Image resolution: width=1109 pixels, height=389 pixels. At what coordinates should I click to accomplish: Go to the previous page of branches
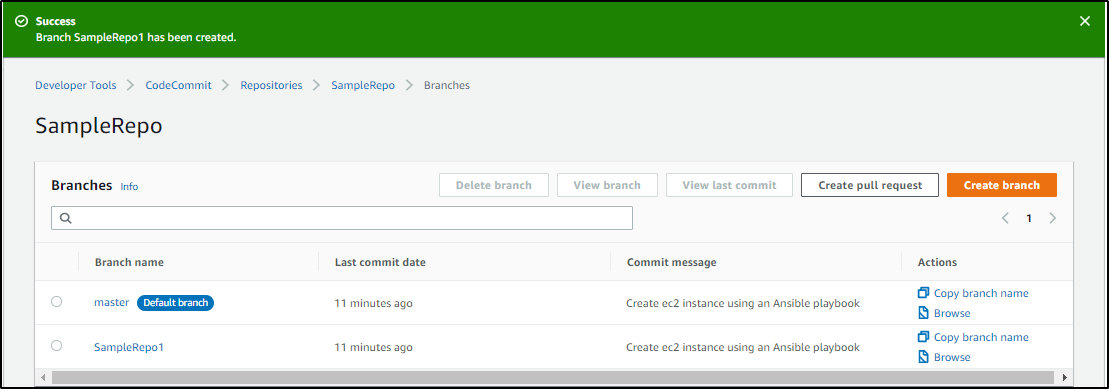click(1005, 219)
